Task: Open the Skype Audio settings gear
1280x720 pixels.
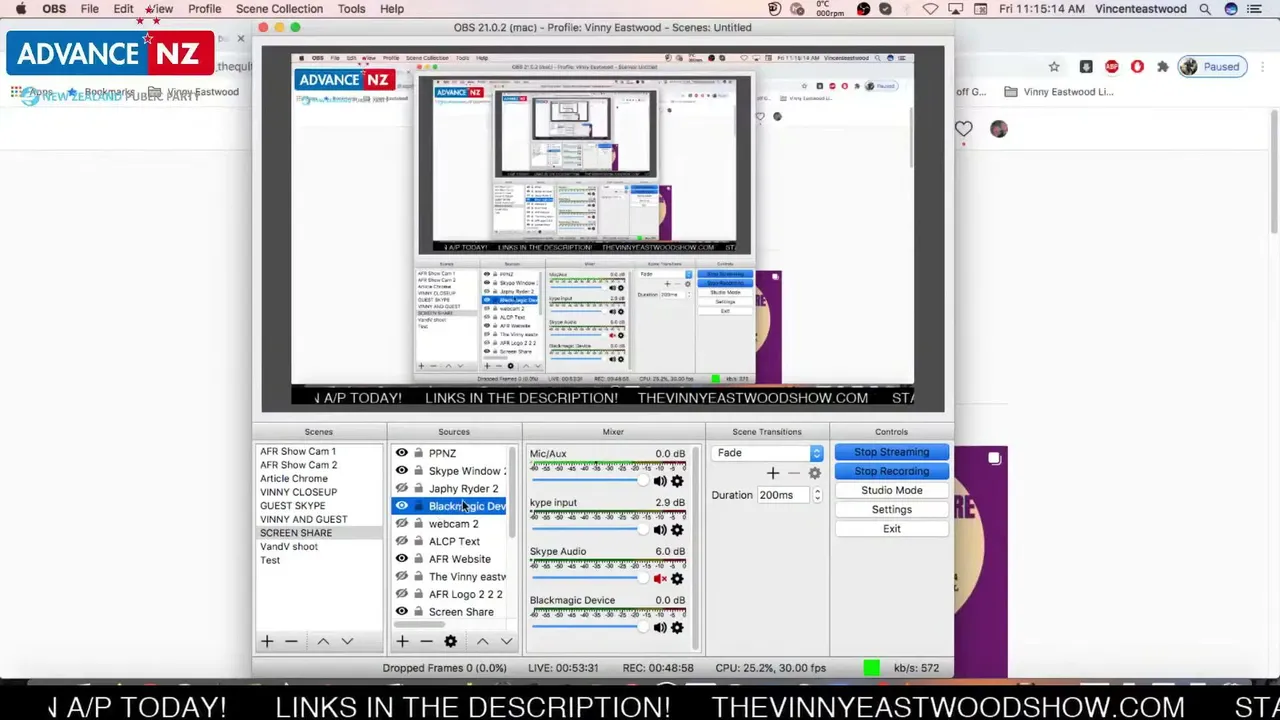Action: (677, 579)
